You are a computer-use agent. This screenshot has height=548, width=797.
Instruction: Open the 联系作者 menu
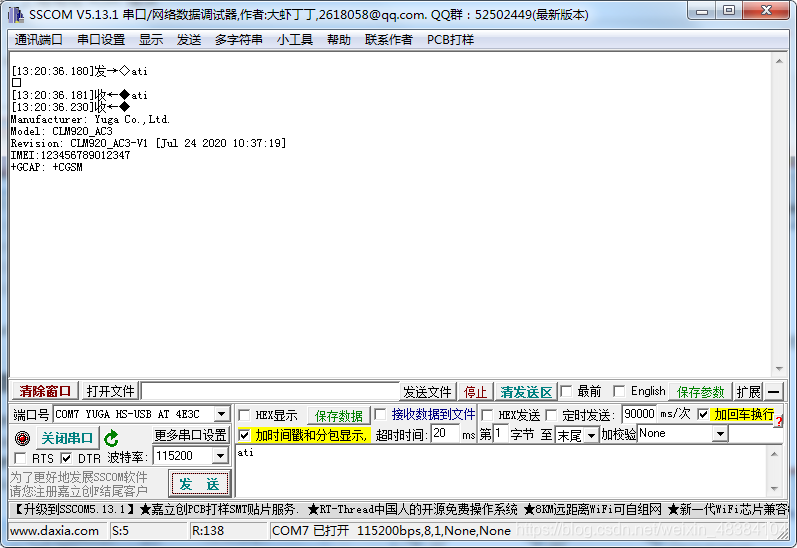coord(388,40)
